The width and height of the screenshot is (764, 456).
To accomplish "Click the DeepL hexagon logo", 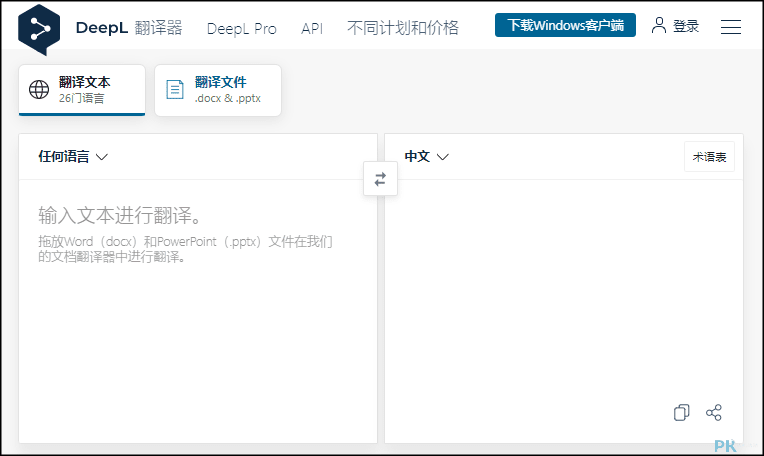I will [x=39, y=29].
